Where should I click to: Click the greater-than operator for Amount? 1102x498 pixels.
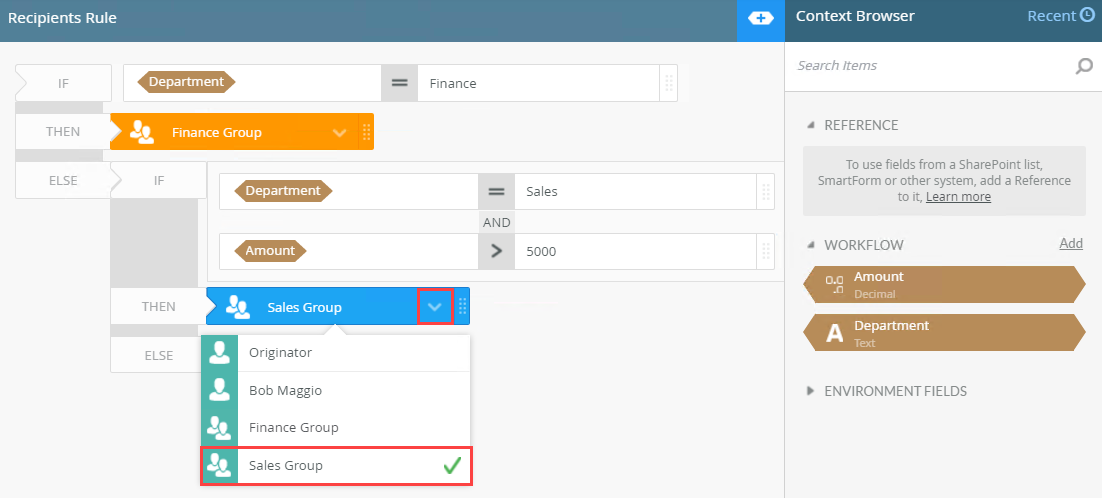(x=496, y=251)
